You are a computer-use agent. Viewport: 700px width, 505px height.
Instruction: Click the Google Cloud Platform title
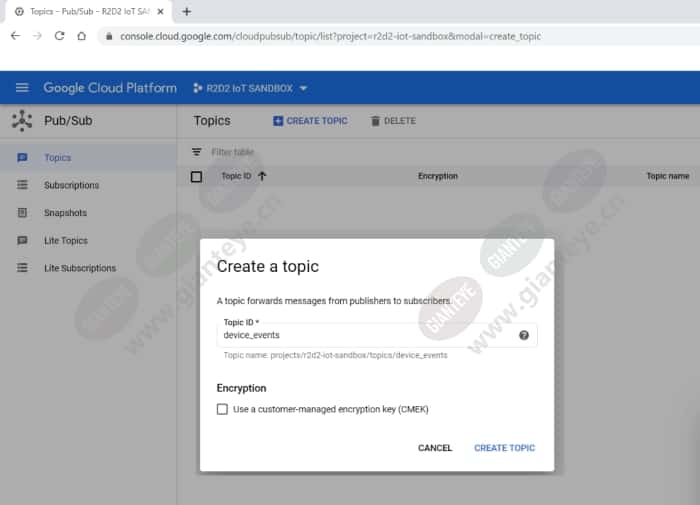110,88
